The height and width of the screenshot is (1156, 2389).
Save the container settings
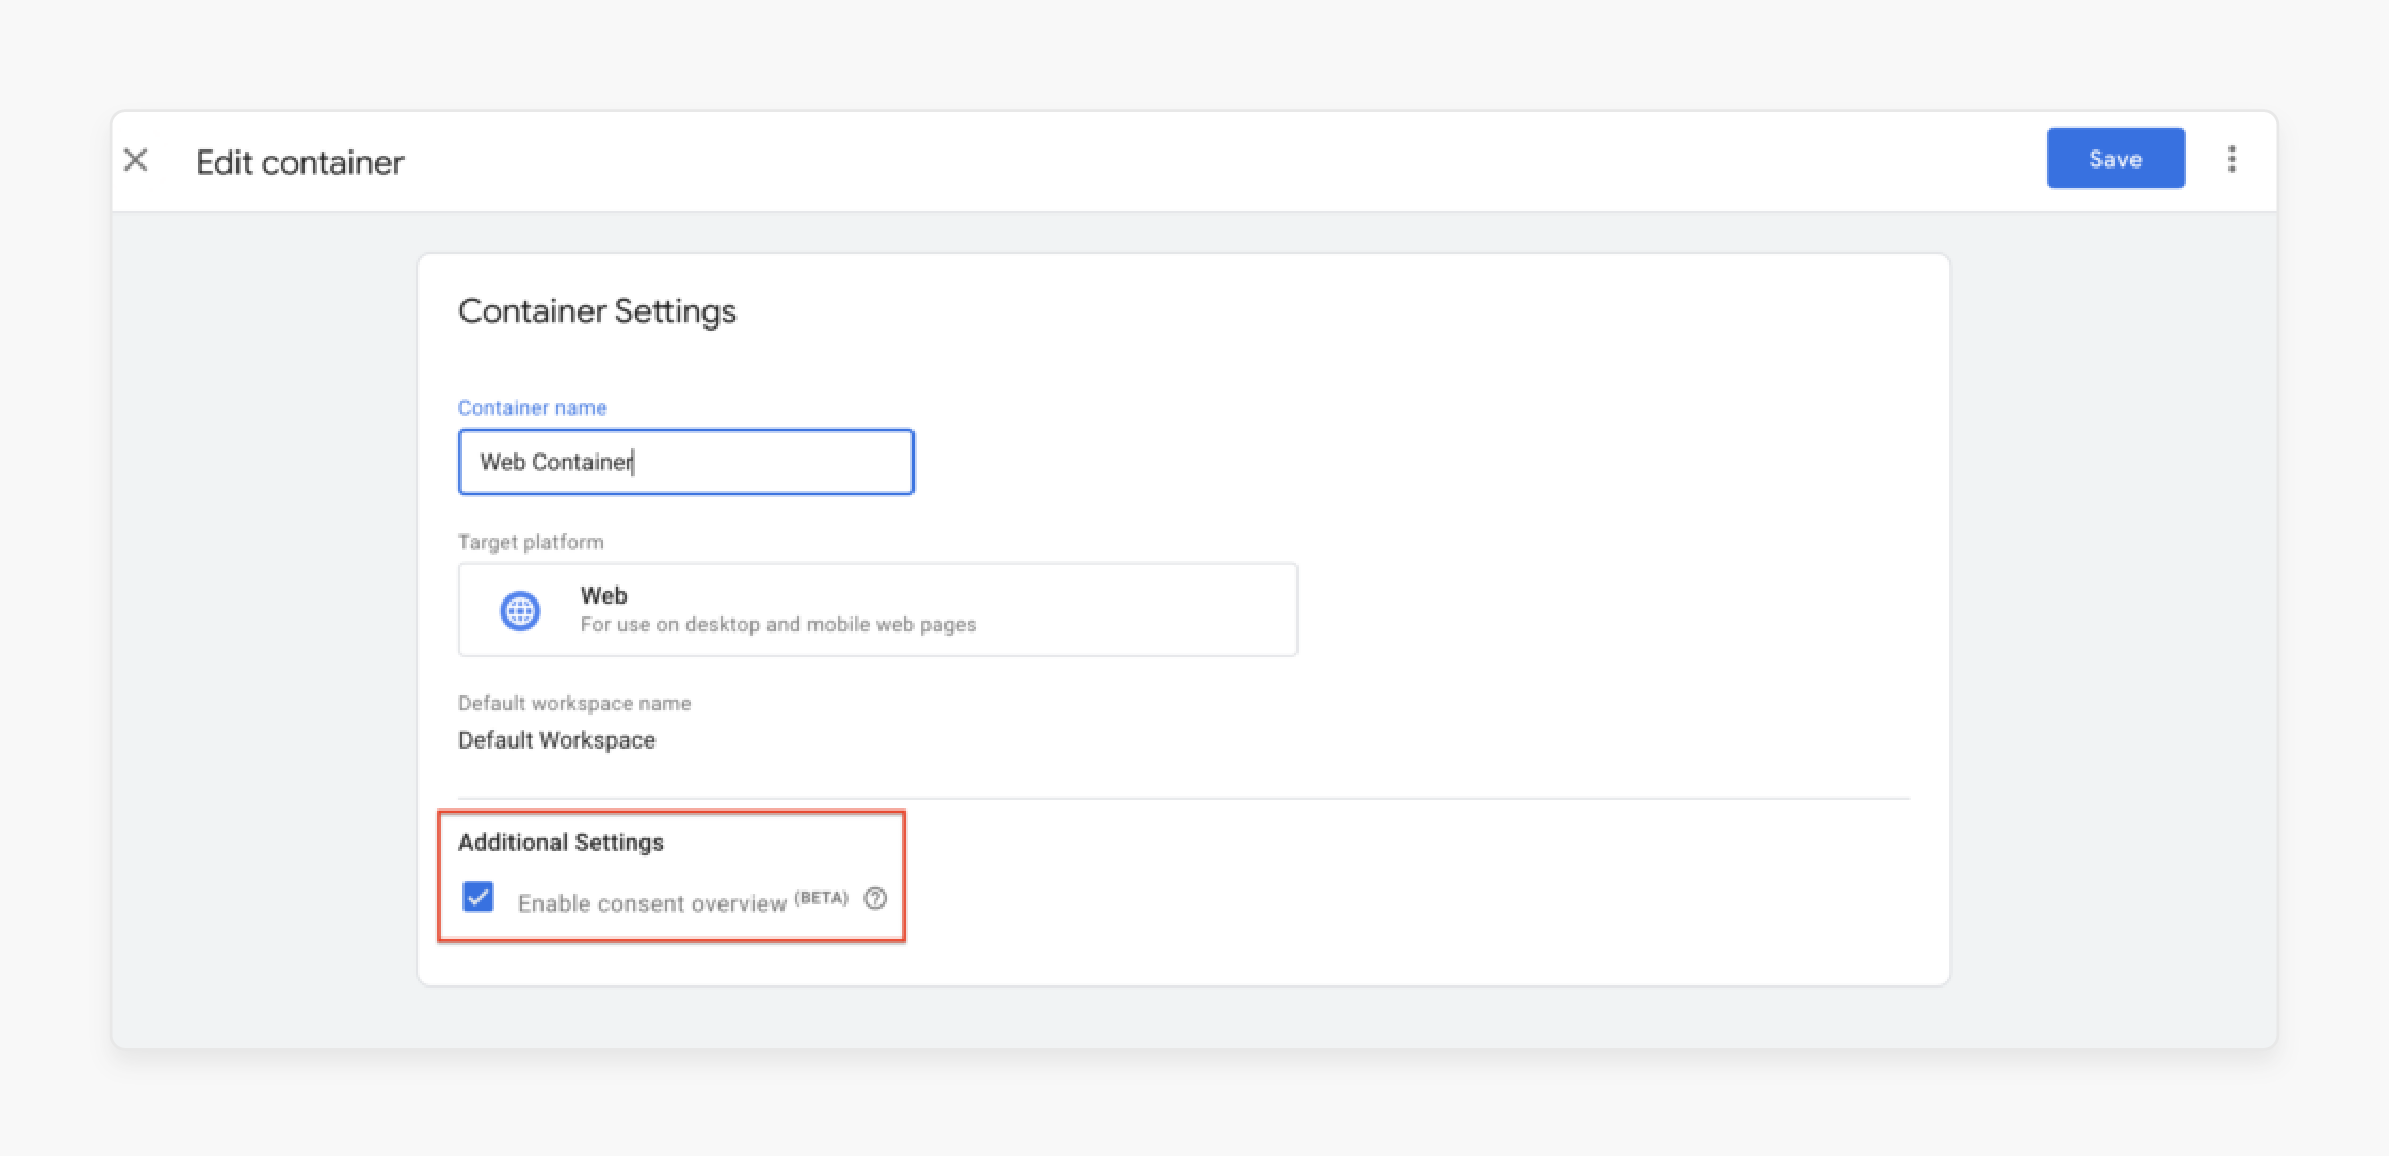(2116, 158)
